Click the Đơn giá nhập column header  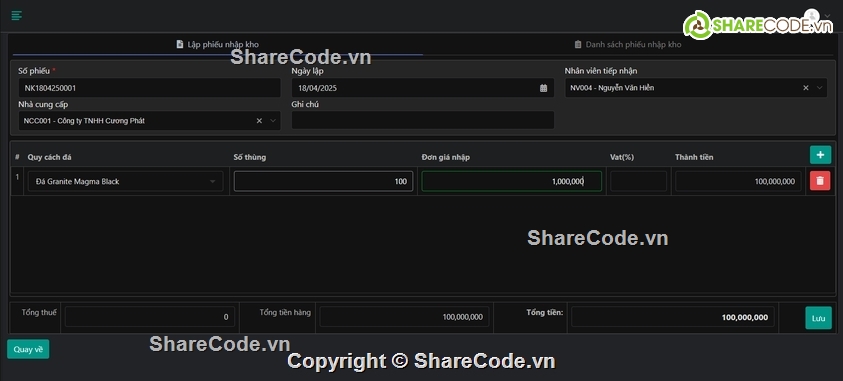click(446, 157)
